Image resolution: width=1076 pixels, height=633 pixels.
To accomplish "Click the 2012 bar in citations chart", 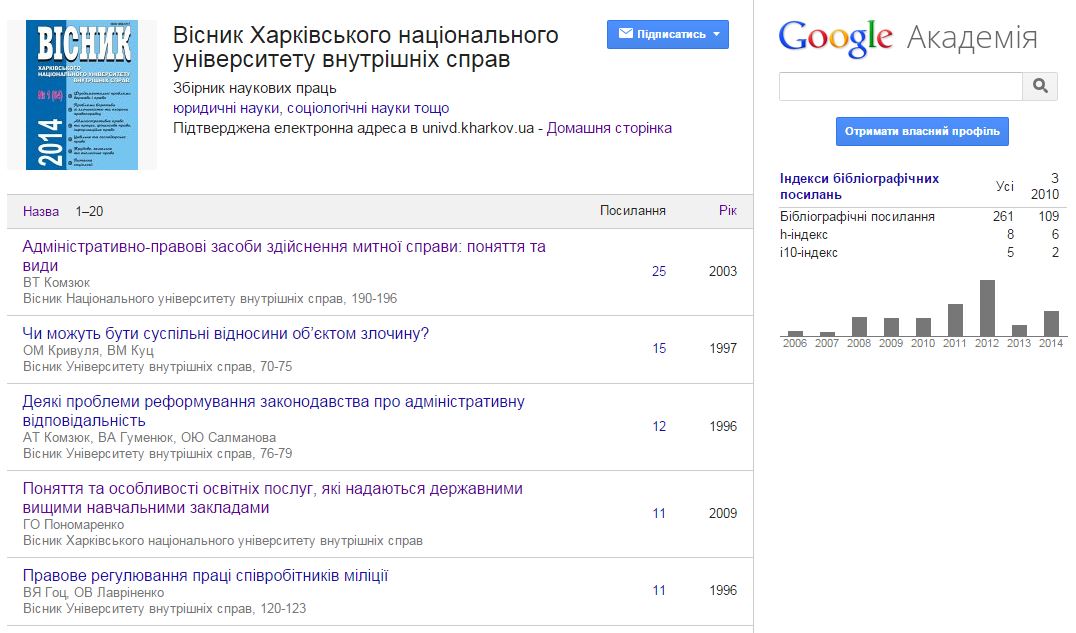I will pyautogui.click(x=987, y=308).
